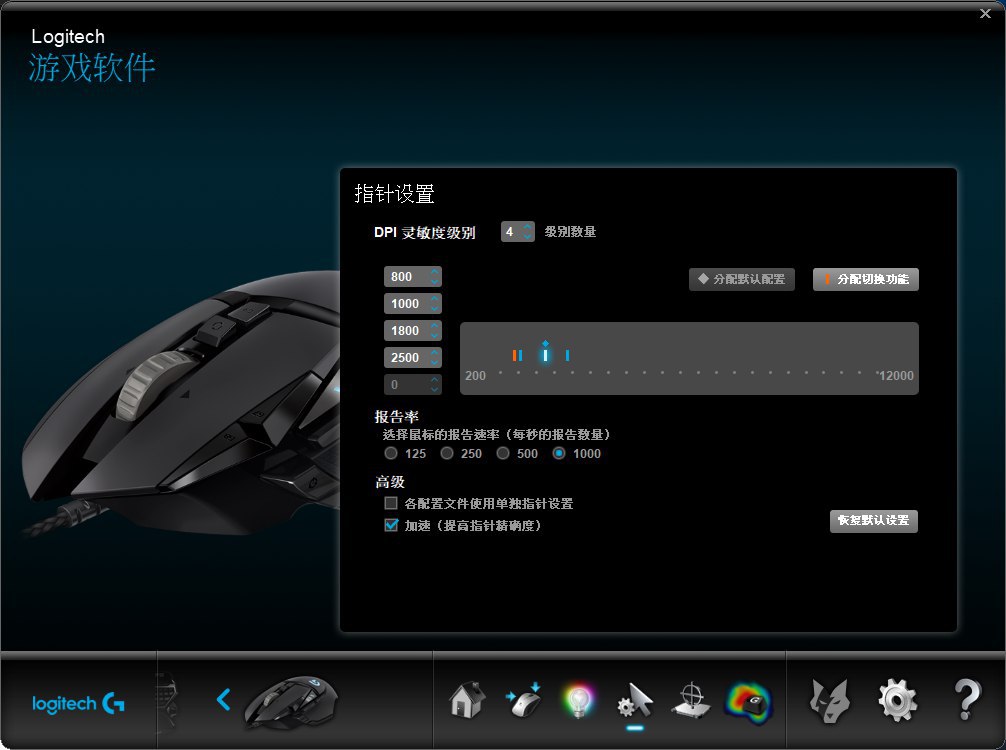Image resolution: width=1006 pixels, height=750 pixels.
Task: Select 125 report rate
Action: [391, 454]
